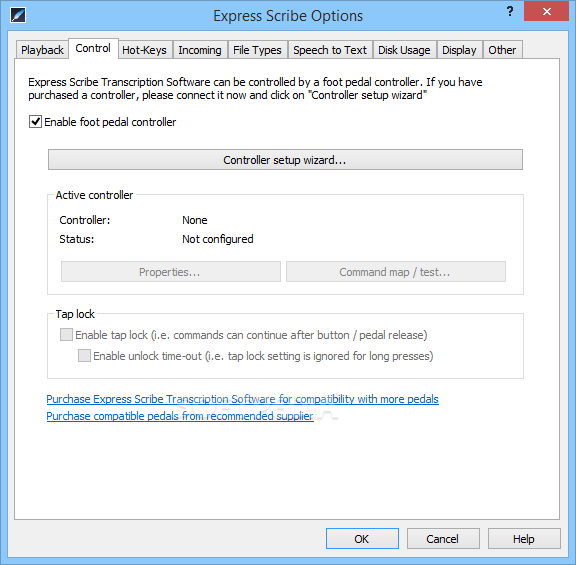576x565 pixels.
Task: Switch to the Display tab
Action: 459,50
